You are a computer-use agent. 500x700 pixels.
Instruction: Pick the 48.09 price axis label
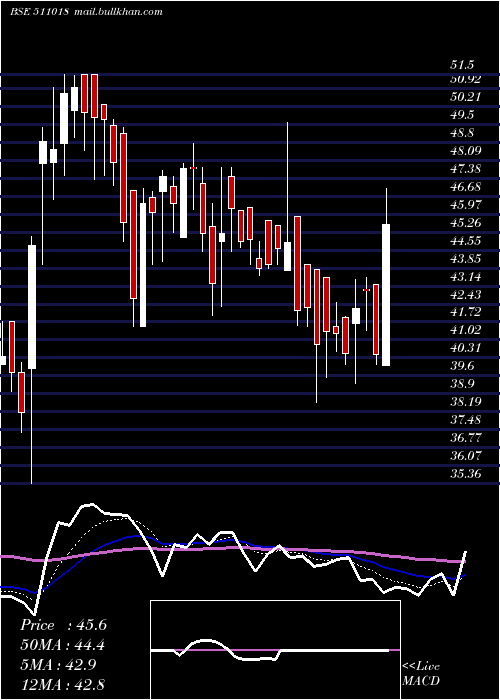coord(466,151)
